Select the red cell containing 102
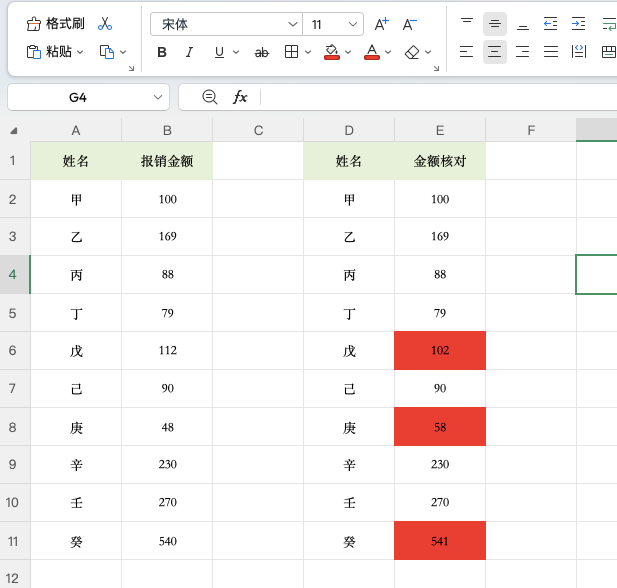This screenshot has height=588, width=617. pos(440,350)
